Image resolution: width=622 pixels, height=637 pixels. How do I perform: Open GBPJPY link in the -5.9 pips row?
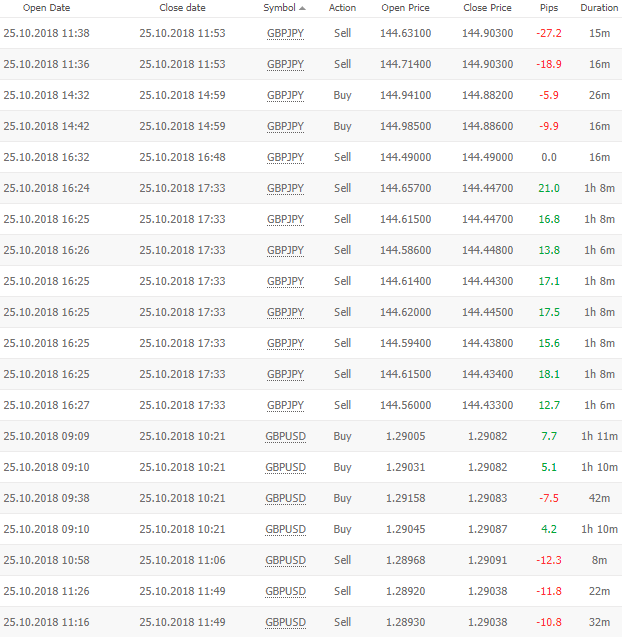coord(285,95)
